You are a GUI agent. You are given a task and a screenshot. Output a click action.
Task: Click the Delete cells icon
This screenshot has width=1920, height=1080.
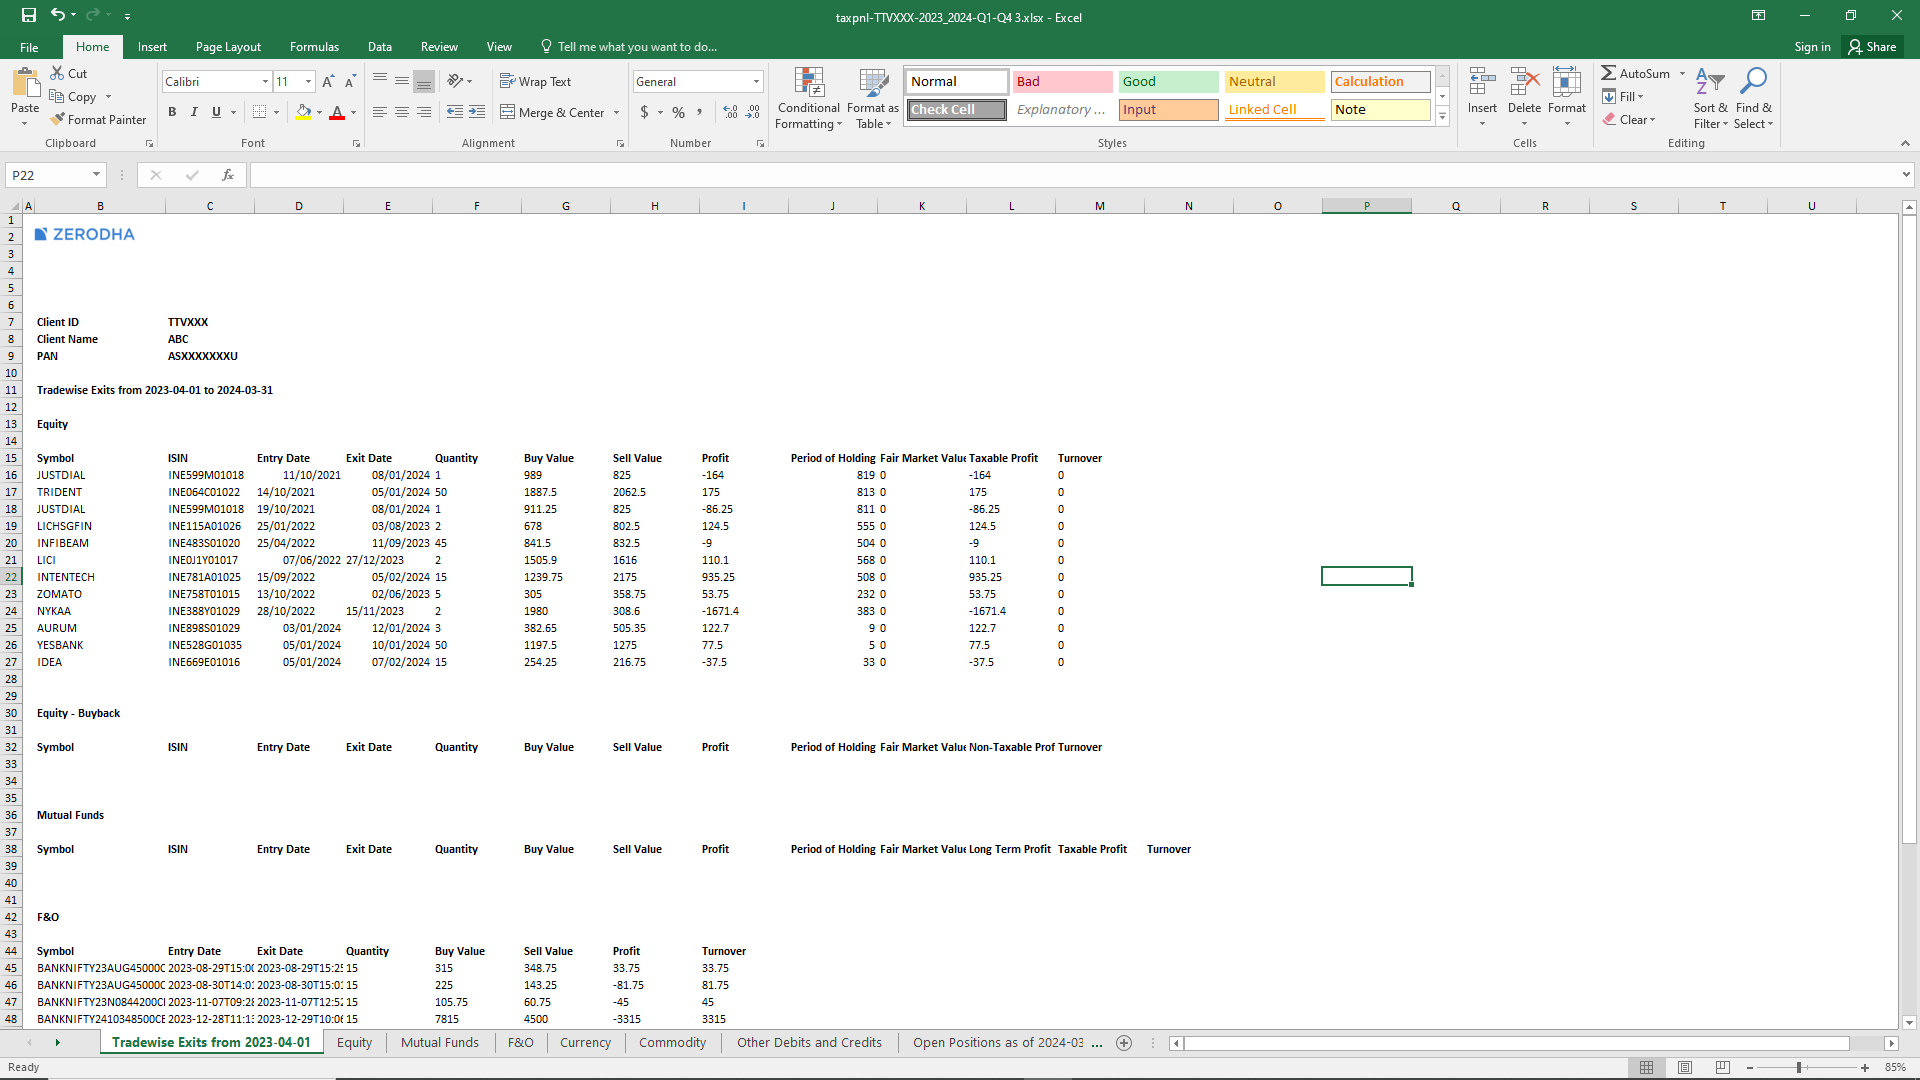click(1524, 83)
